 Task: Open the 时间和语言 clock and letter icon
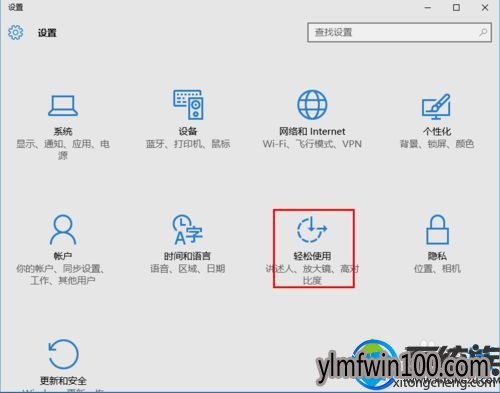[187, 230]
